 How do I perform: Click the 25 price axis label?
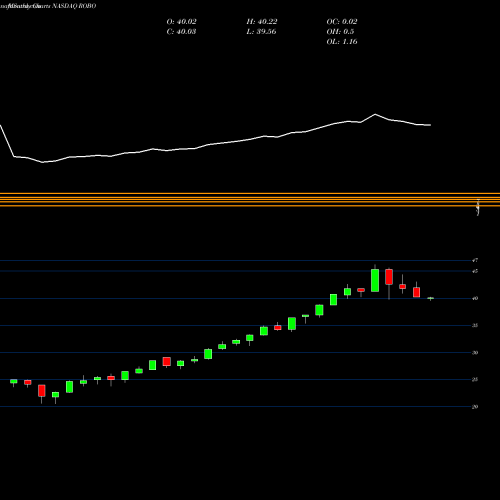(475, 380)
